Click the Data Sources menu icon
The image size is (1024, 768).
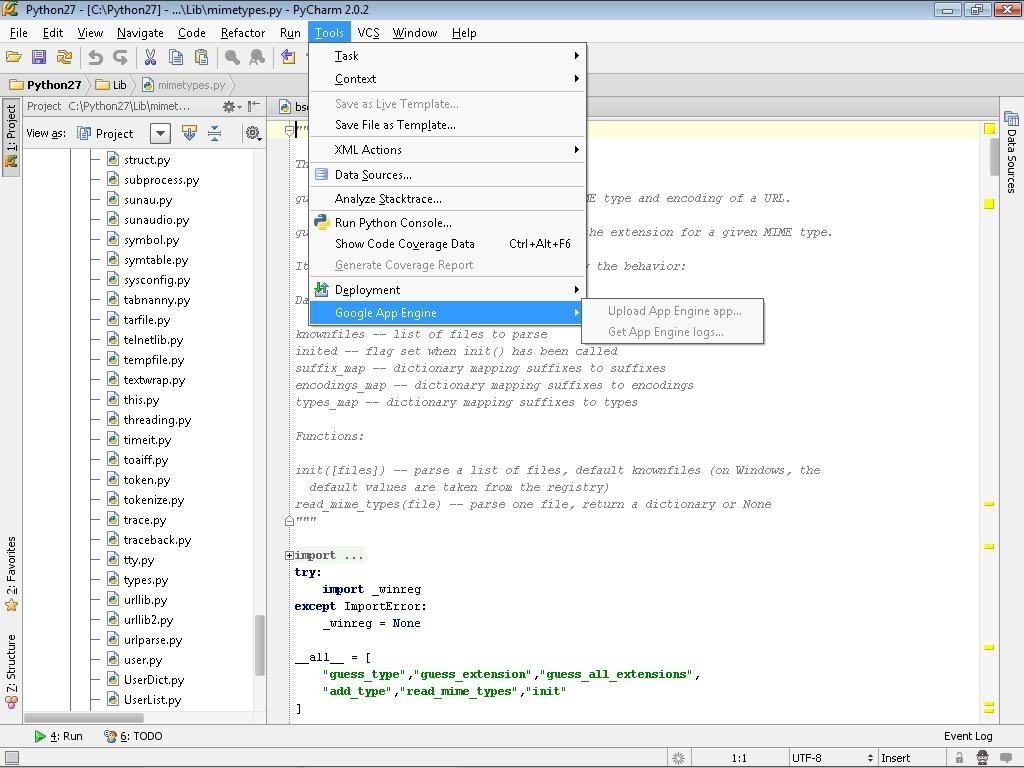(x=321, y=174)
